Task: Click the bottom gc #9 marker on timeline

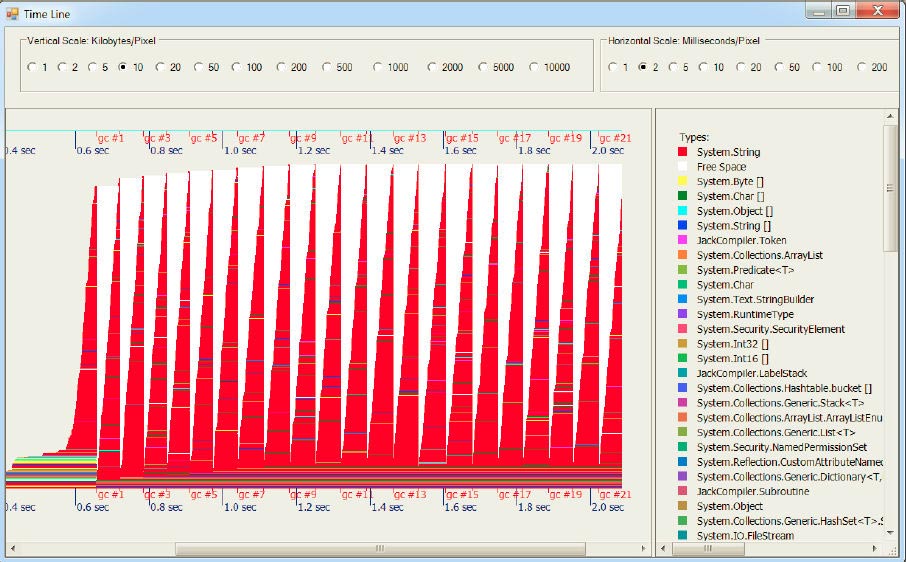Action: coord(303,494)
